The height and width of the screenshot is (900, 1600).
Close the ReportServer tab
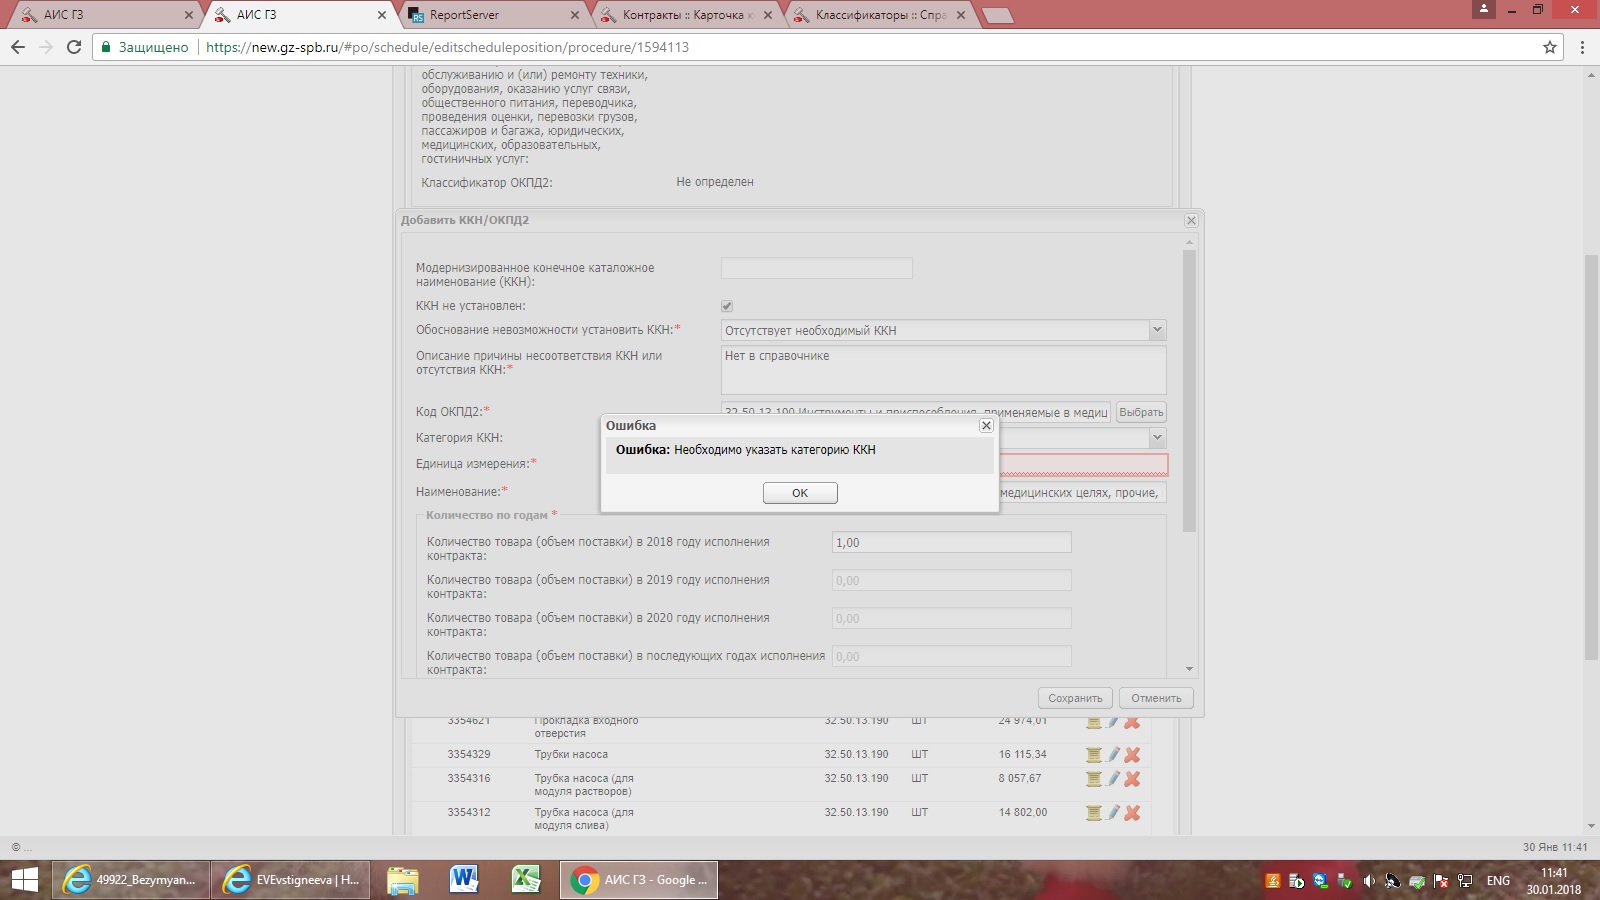[575, 15]
